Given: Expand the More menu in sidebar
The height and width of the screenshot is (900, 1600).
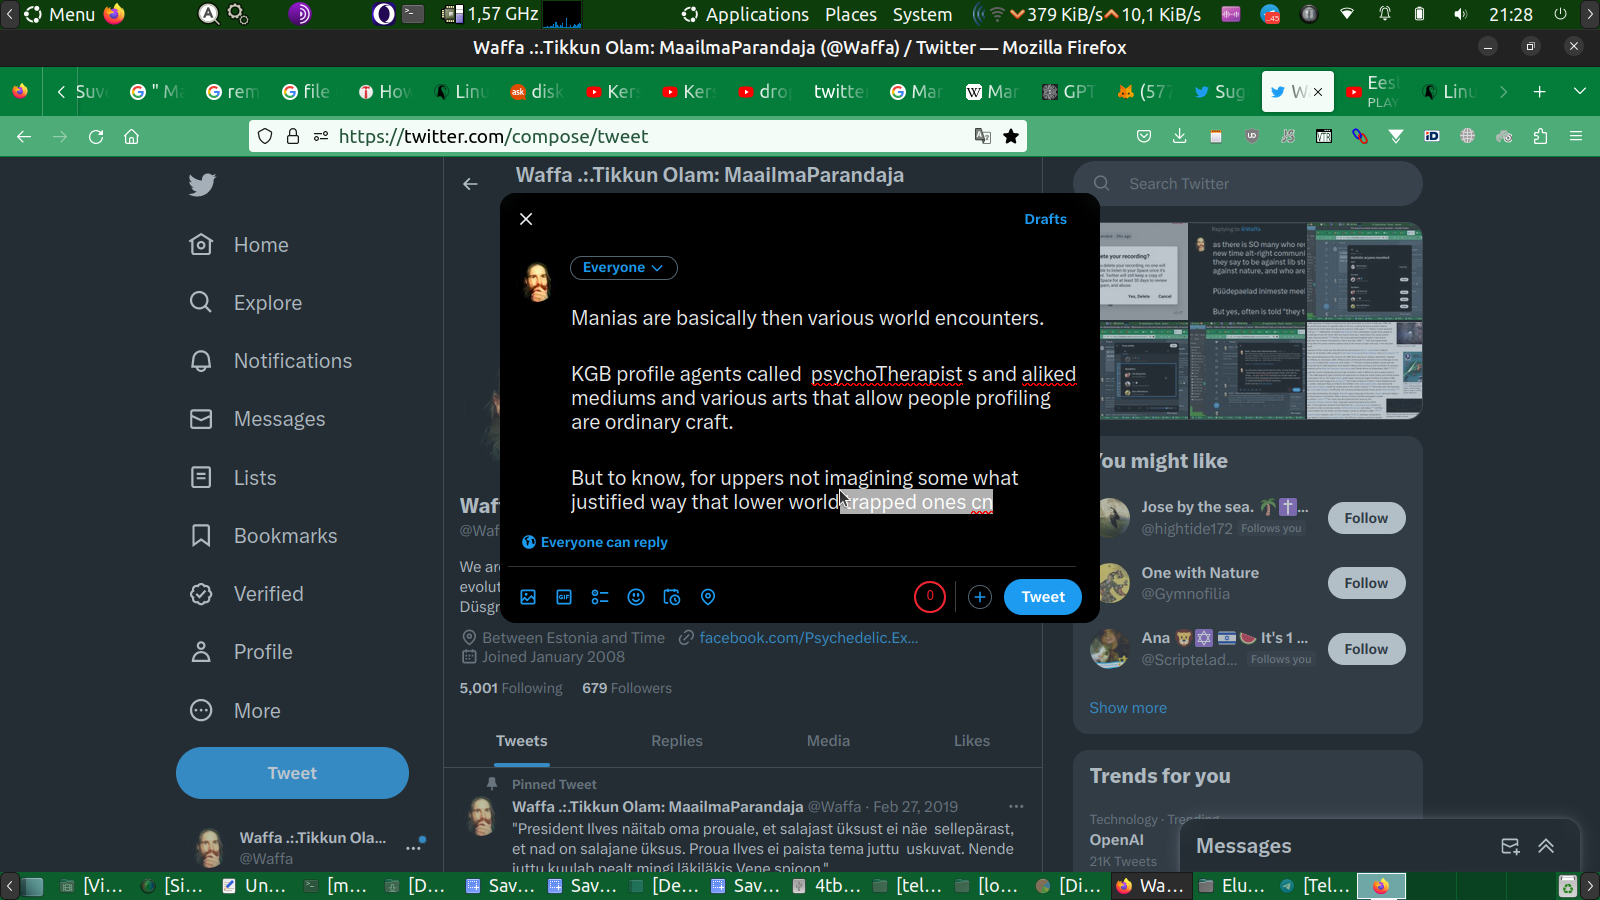Looking at the screenshot, I should 236,711.
